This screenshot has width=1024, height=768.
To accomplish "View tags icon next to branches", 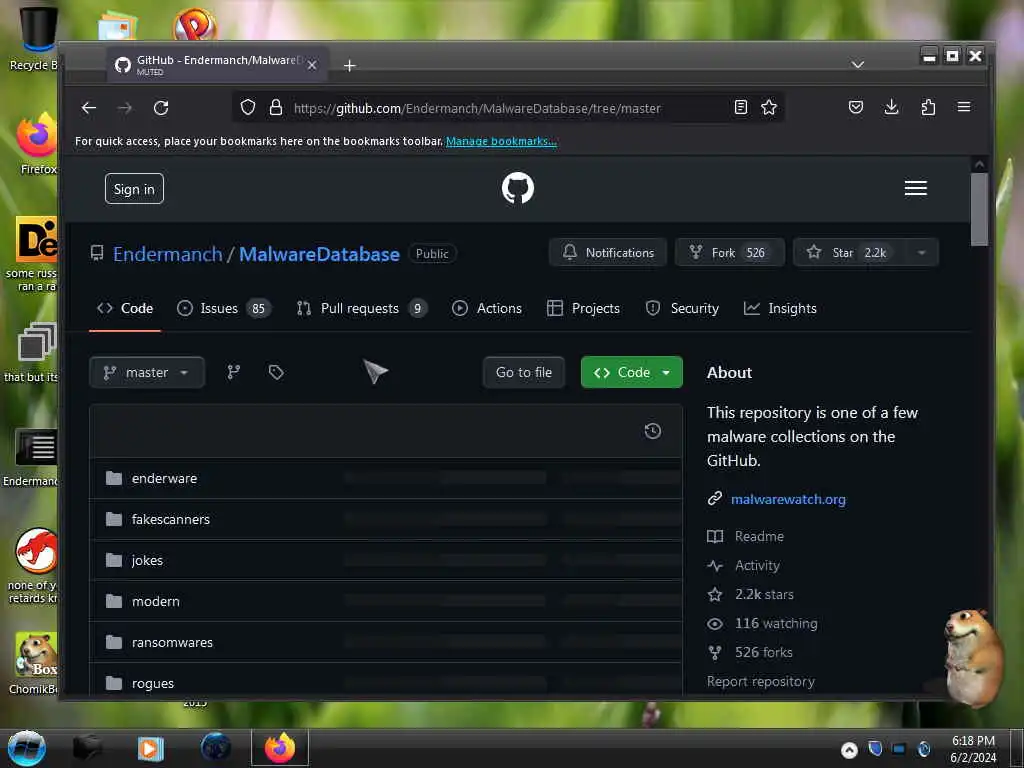I will tap(276, 372).
